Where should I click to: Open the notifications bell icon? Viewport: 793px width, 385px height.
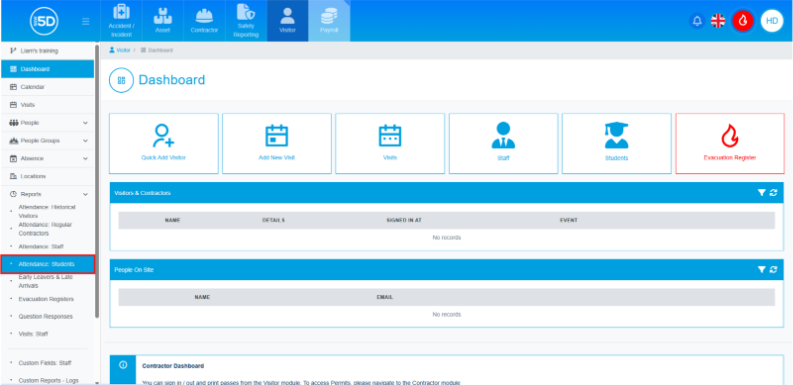coord(697,21)
